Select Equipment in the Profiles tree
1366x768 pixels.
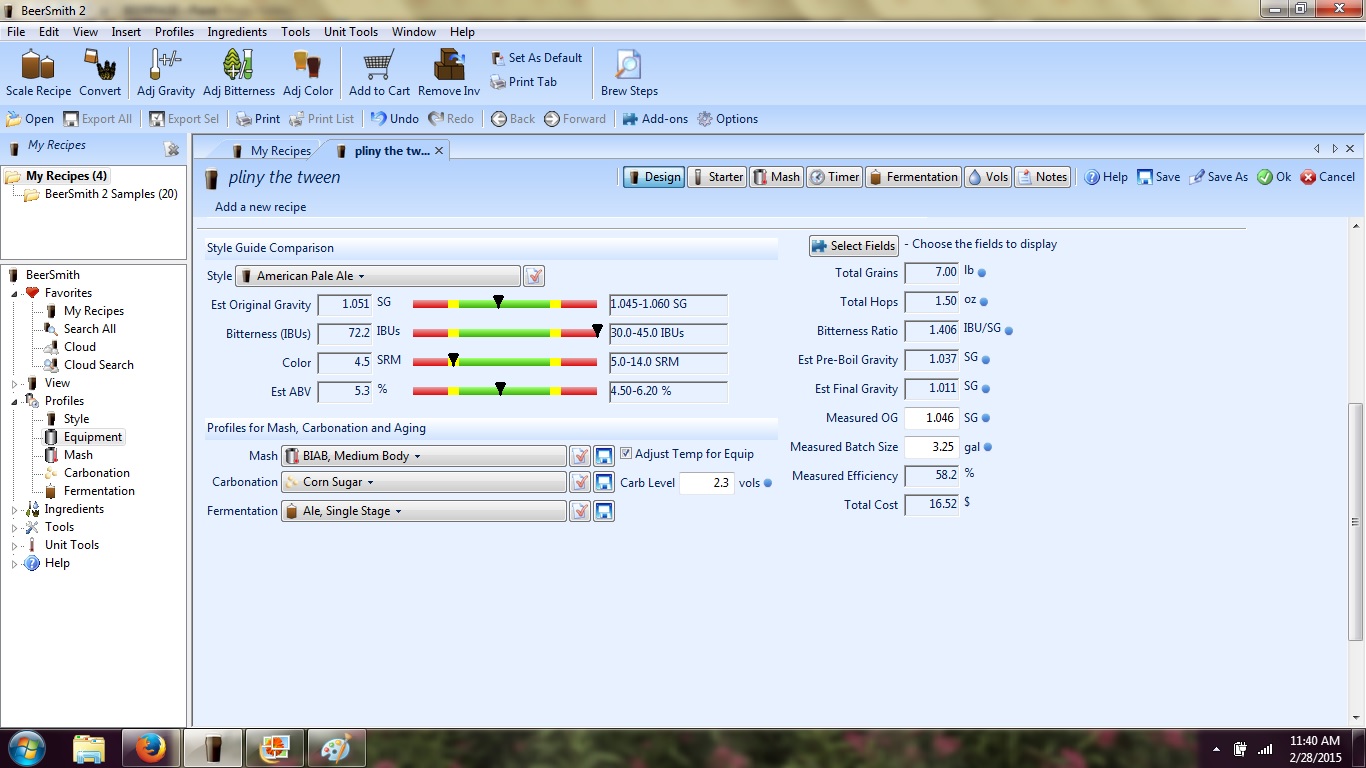[x=93, y=437]
